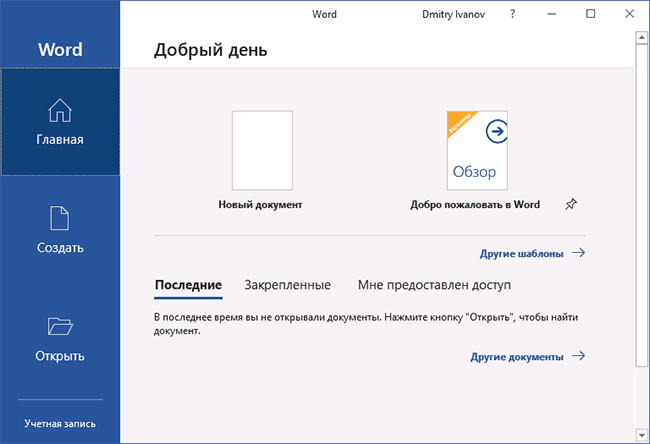Switch to the Последние tab
Screen dimensions: 650x444
click(x=188, y=285)
